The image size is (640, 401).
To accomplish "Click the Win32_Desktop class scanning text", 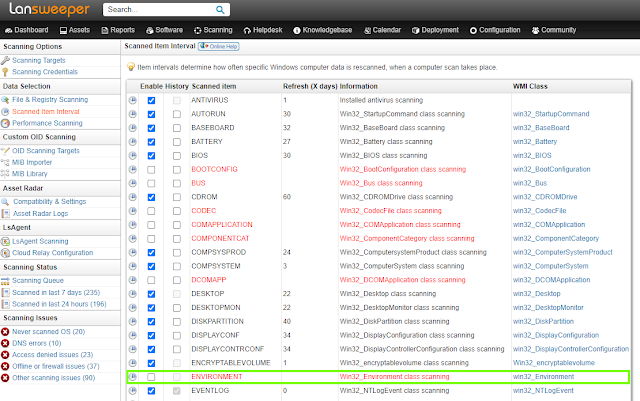I will click(x=388, y=294).
